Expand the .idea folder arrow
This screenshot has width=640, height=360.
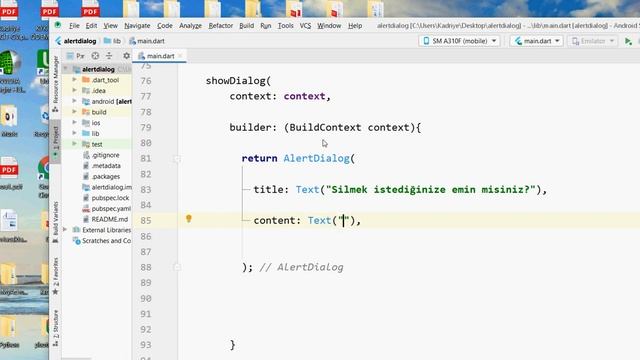tap(74, 91)
